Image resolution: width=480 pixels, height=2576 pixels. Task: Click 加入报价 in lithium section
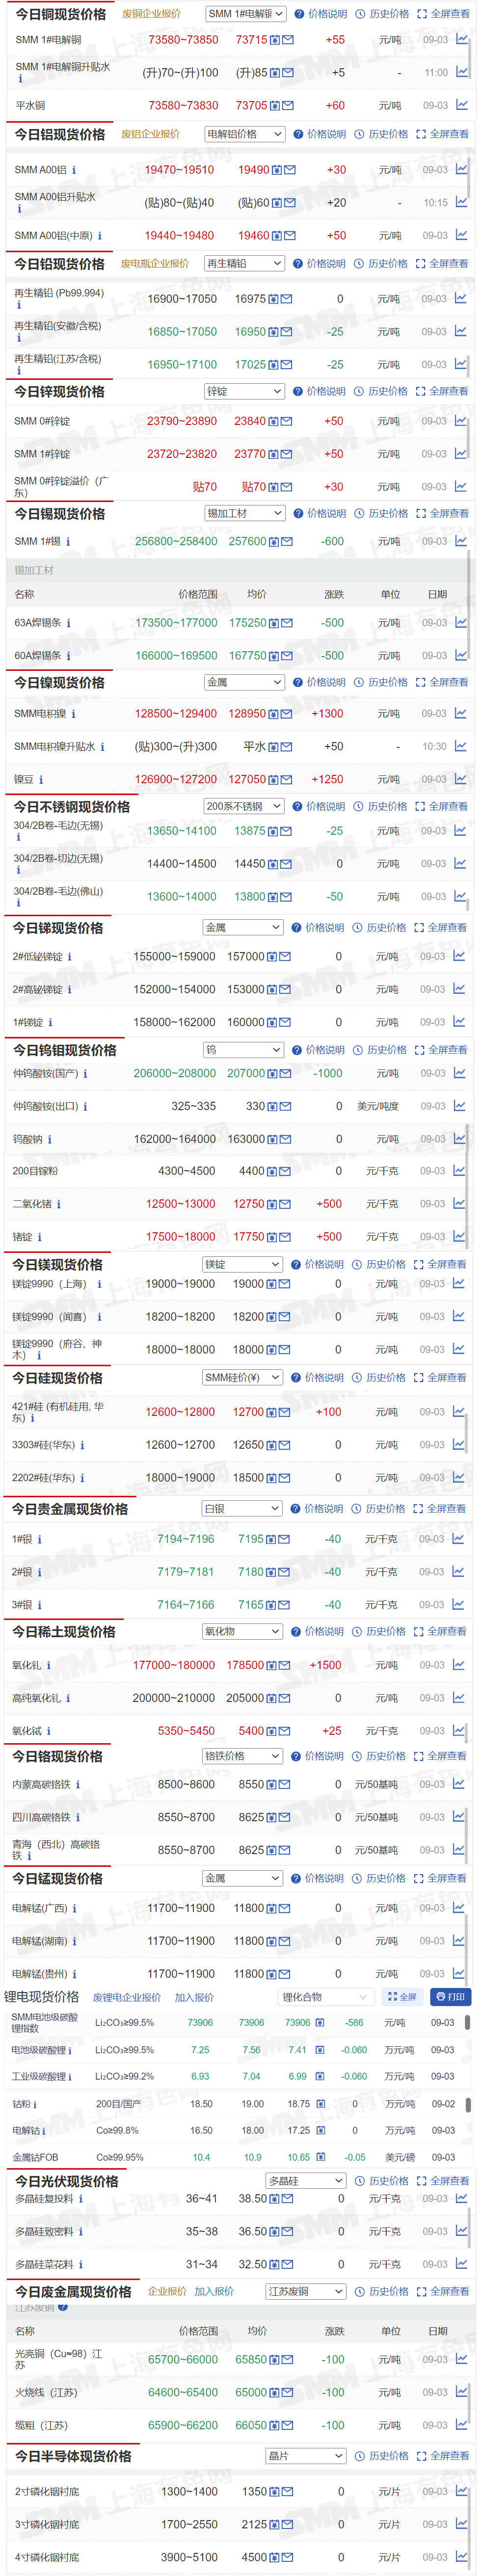click(x=194, y=1997)
